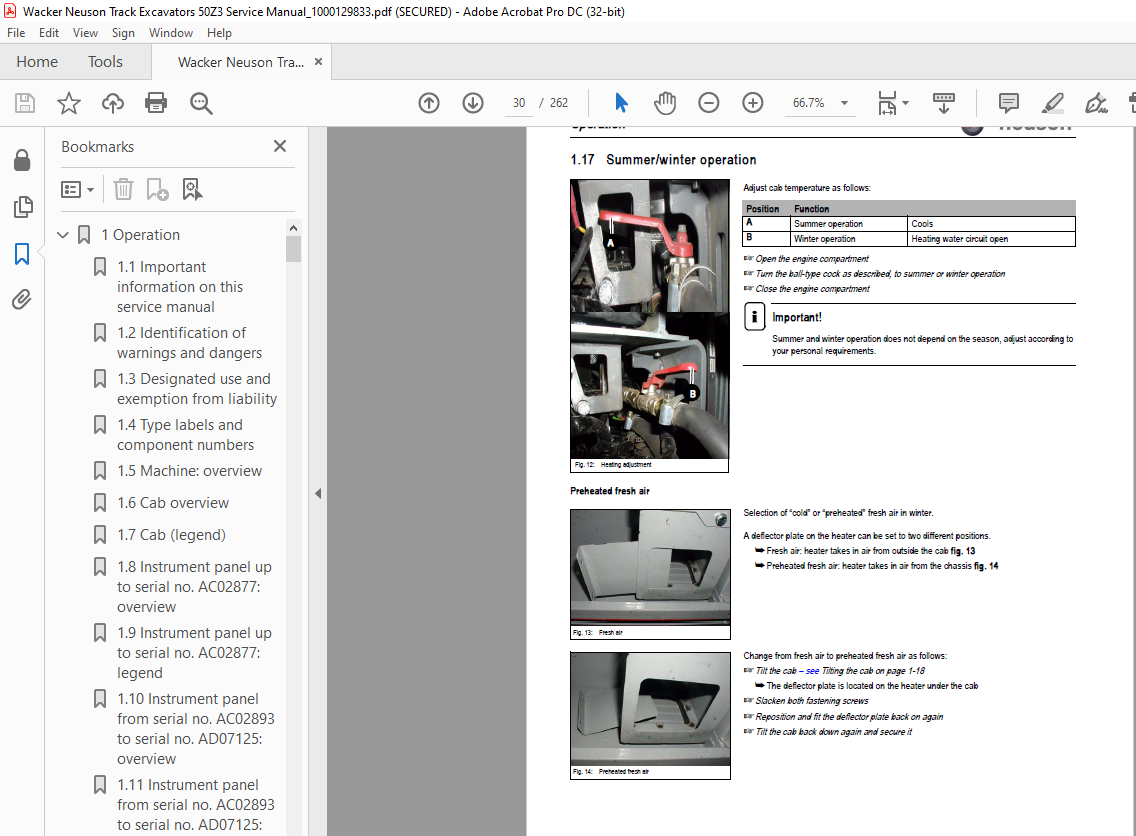
Task: Select the Highlight text pen tool
Action: coord(1053,103)
